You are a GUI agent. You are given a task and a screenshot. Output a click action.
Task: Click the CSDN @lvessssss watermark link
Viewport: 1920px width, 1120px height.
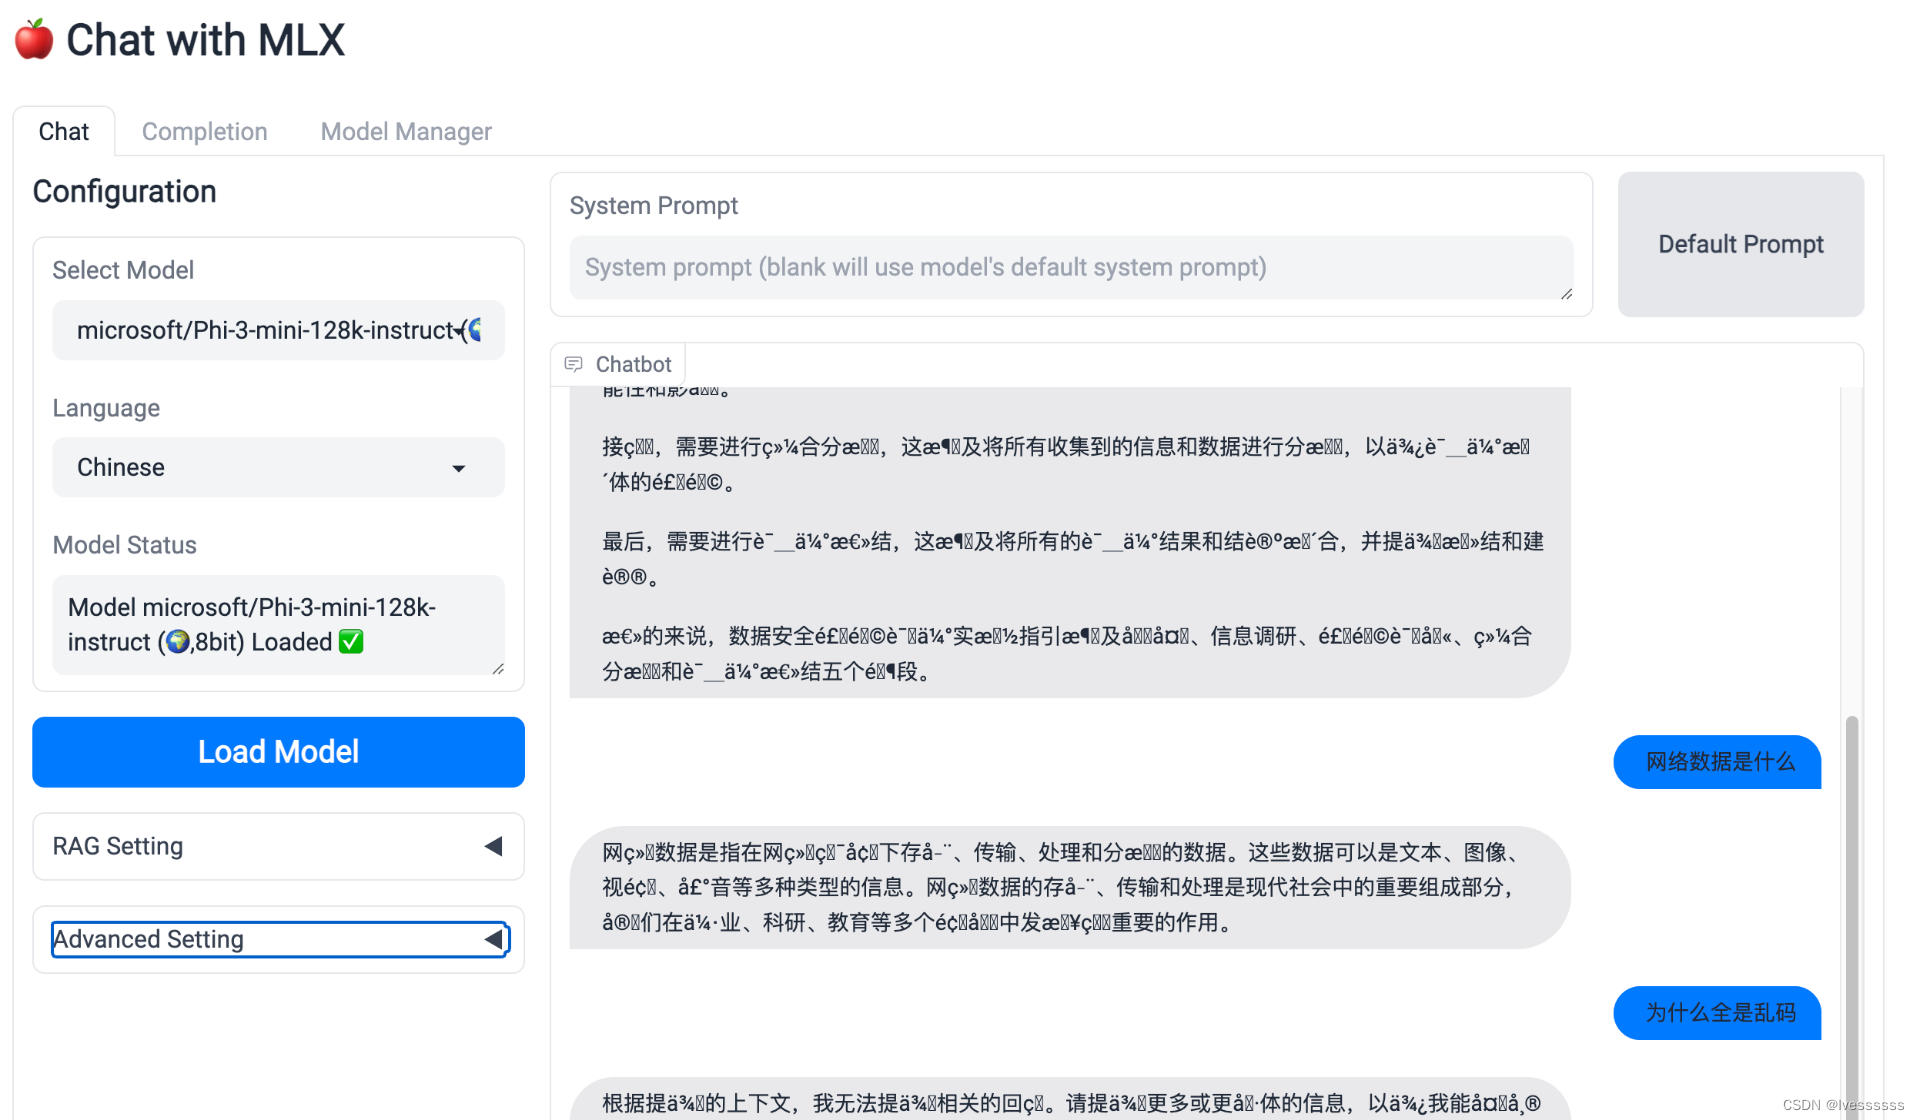point(1843,1104)
